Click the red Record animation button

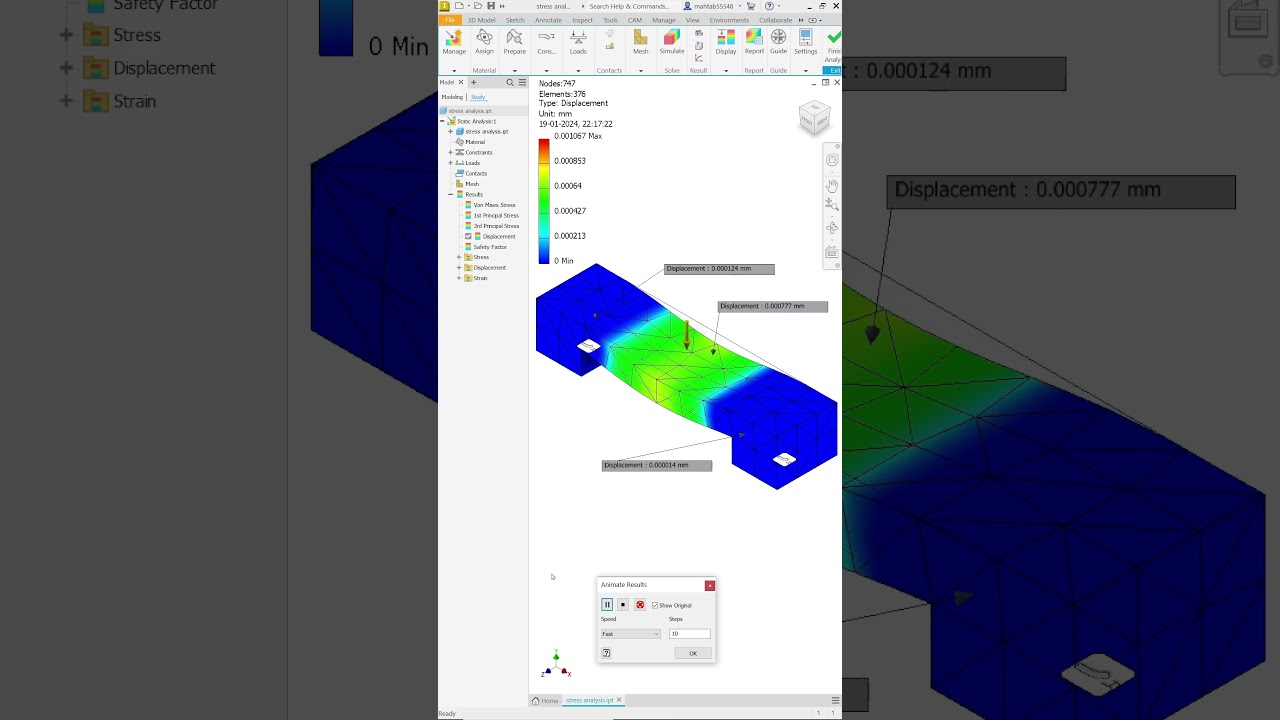(x=640, y=605)
